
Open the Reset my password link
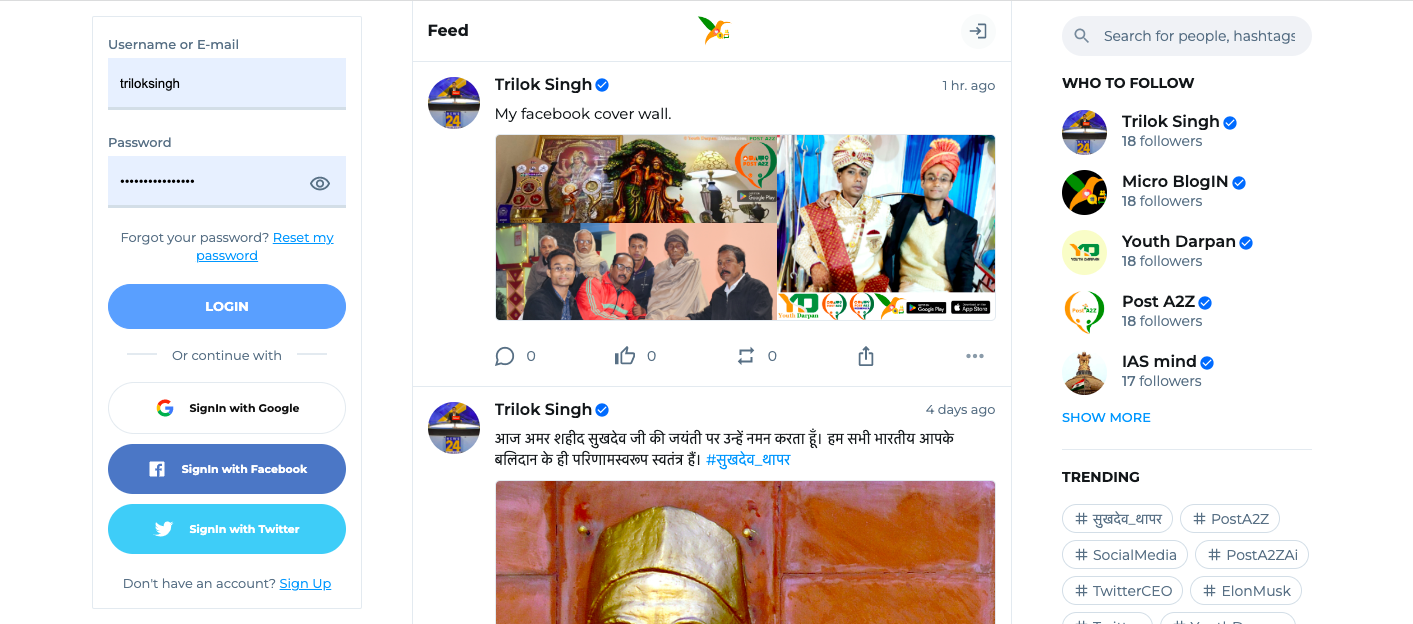pyautogui.click(x=302, y=238)
